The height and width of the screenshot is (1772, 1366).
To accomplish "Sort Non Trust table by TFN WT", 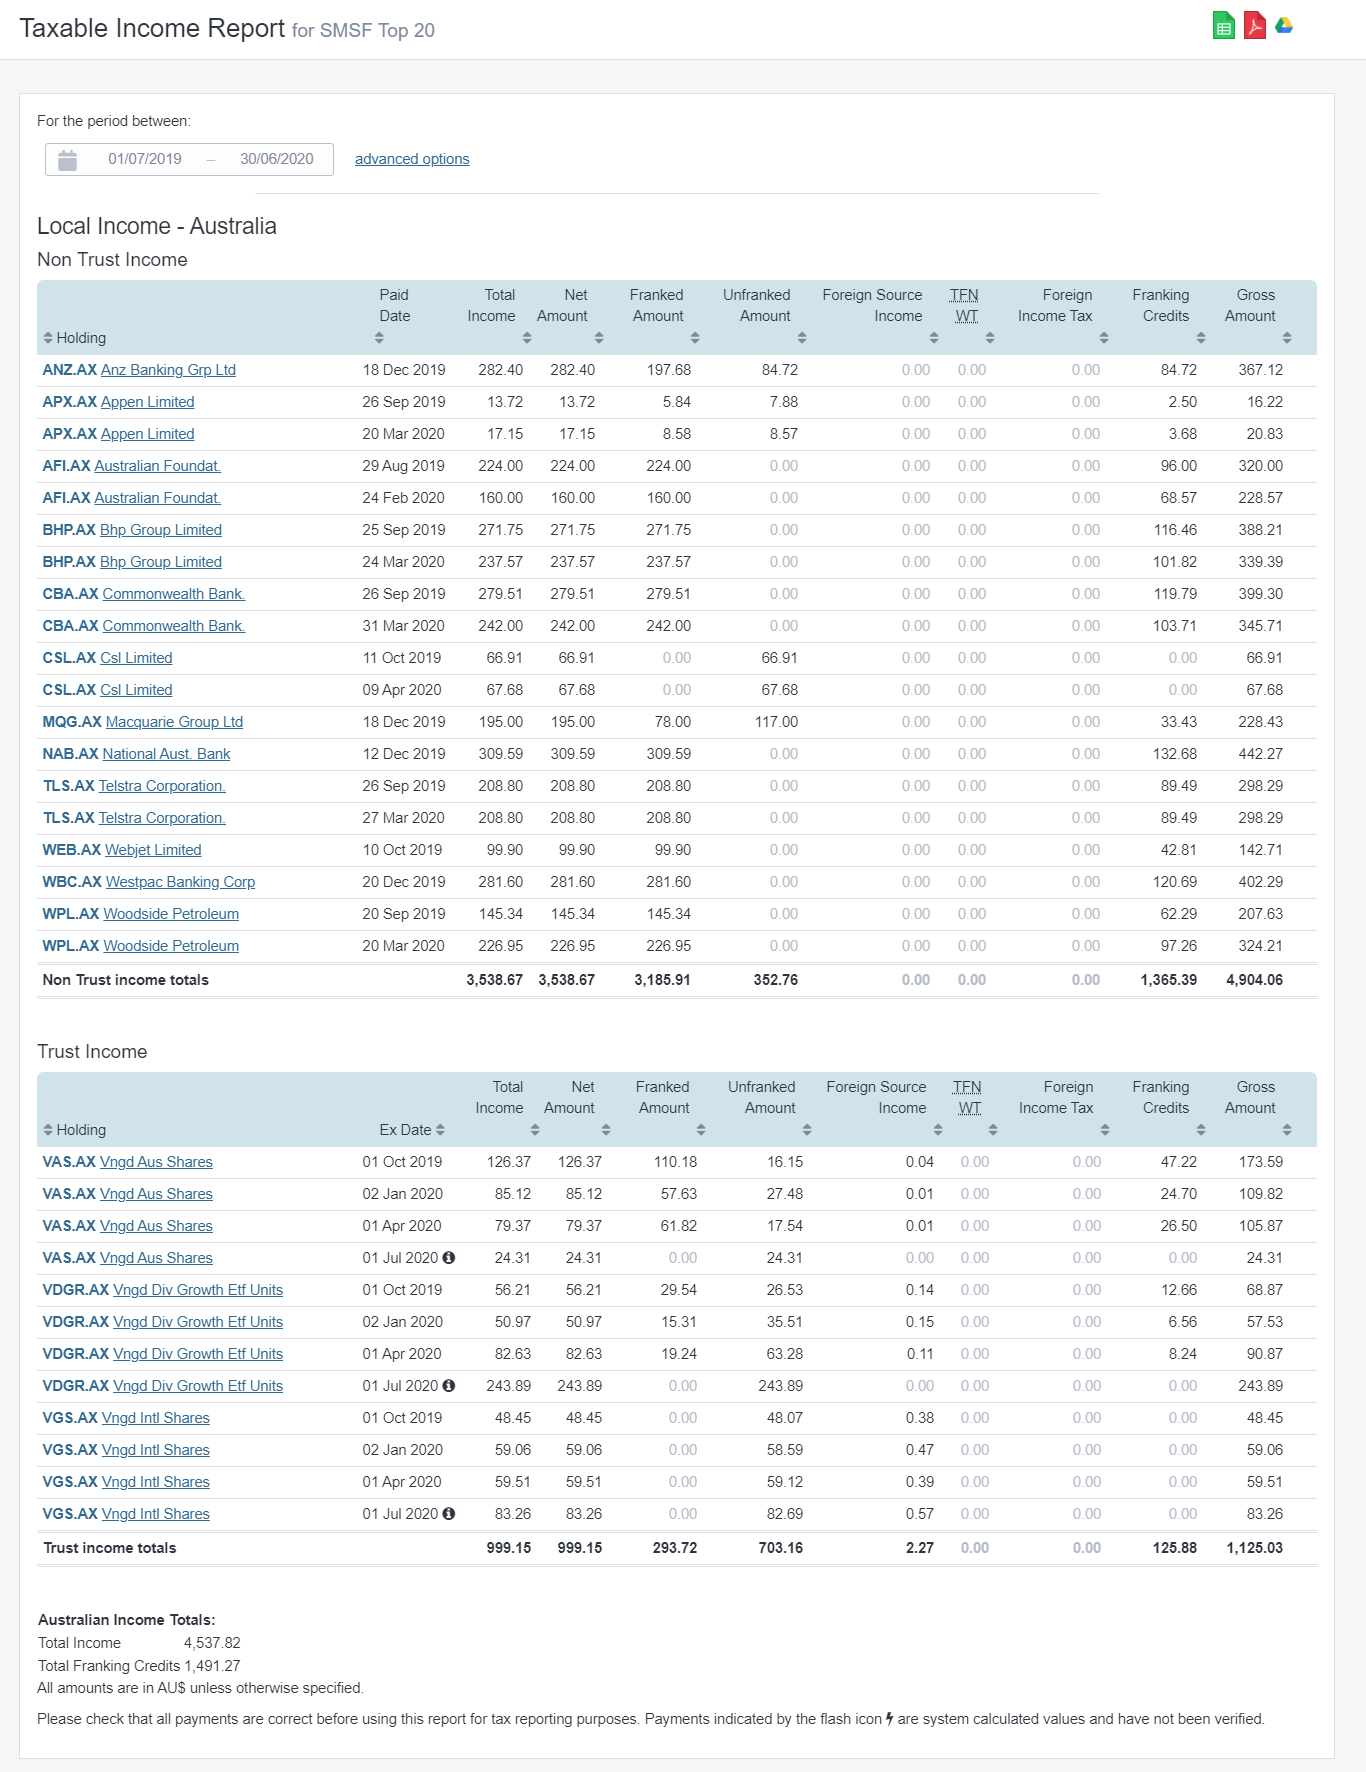I will pos(990,338).
